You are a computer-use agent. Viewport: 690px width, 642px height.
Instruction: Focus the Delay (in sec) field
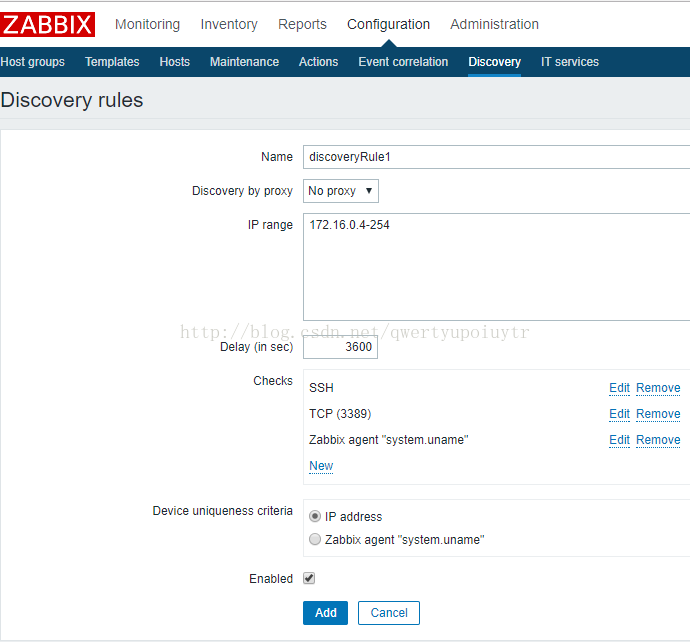340,347
